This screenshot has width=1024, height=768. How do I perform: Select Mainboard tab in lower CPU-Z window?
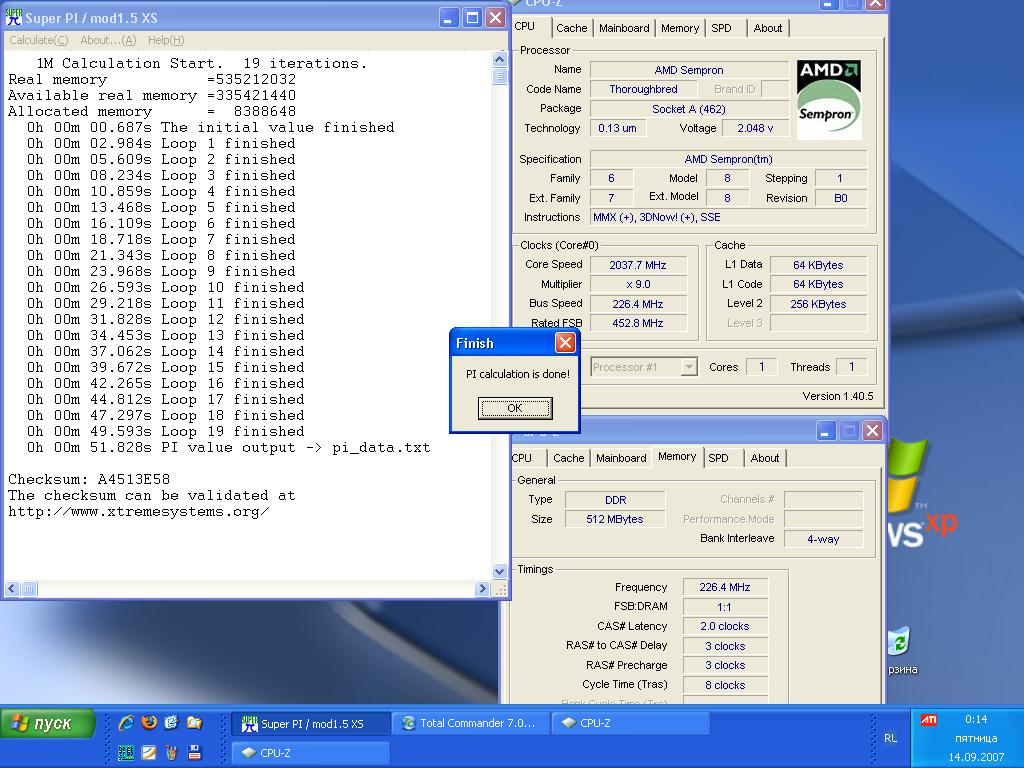(x=620, y=458)
